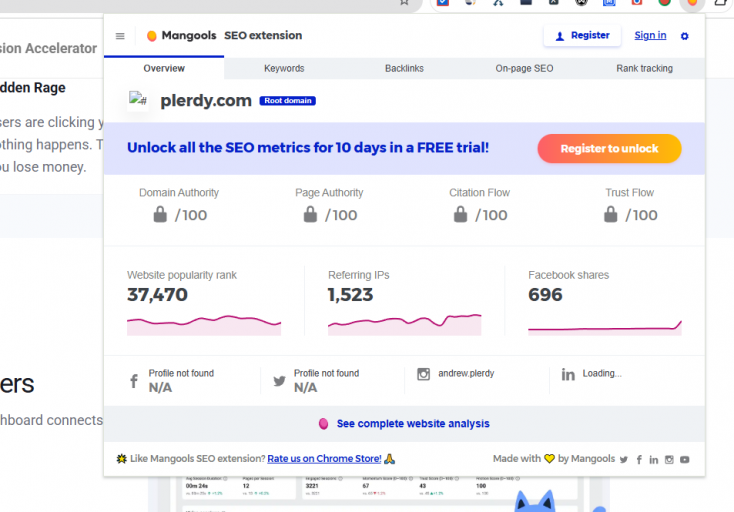734x512 pixels.
Task: Click the Mangools extension icon in browser toolbar
Action: [692, 2]
